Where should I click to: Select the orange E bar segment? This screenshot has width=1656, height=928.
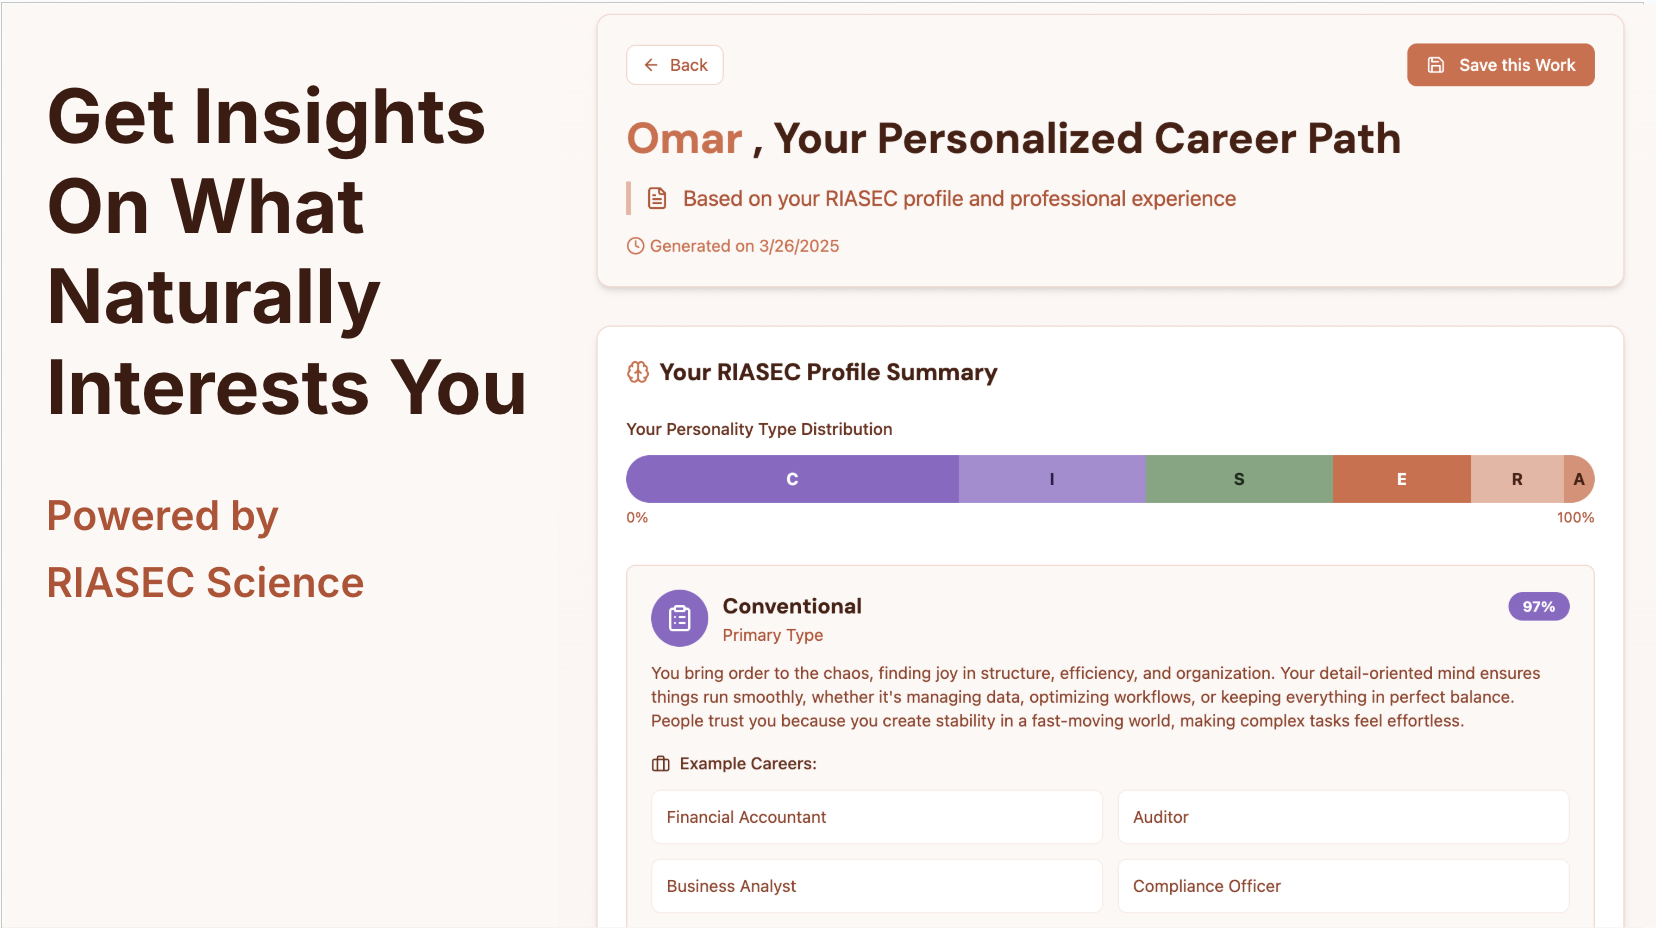point(1401,479)
